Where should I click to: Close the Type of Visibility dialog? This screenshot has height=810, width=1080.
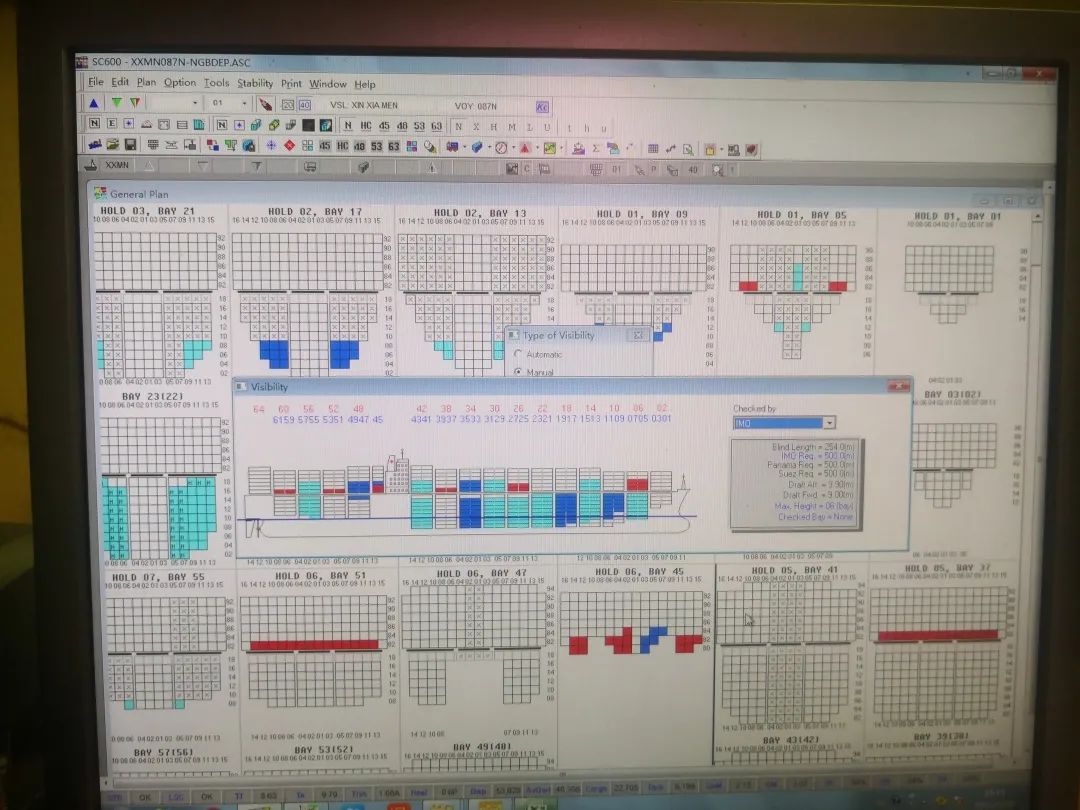point(638,335)
